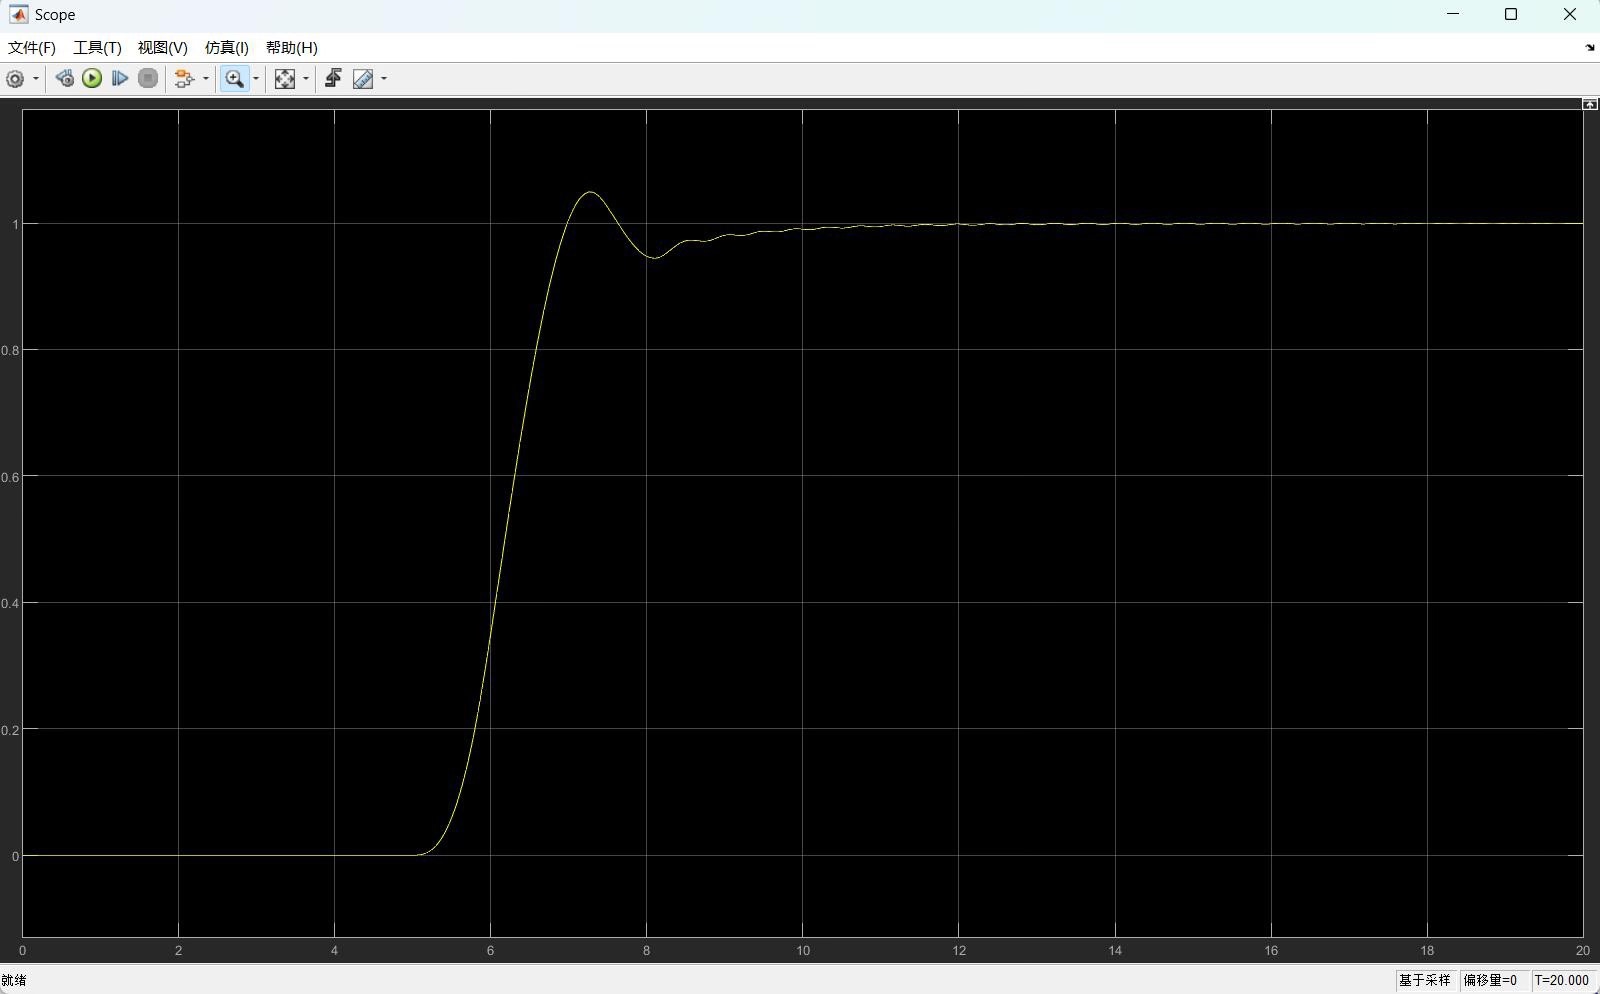This screenshot has height=994, width=1600.
Task: Open the 帮助(H) menu
Action: point(292,48)
